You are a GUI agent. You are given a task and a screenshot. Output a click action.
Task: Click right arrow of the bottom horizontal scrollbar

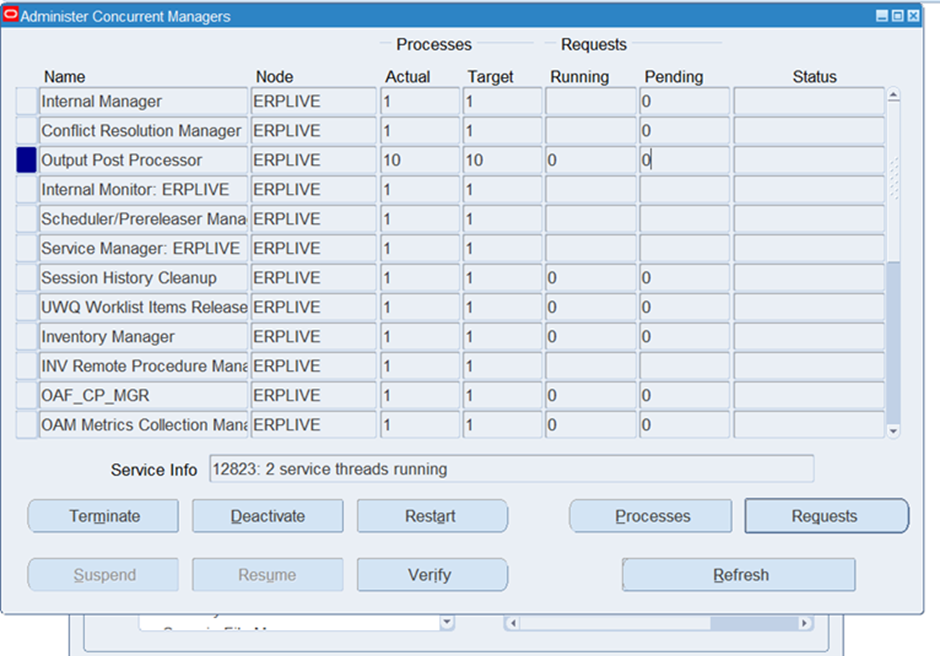804,623
